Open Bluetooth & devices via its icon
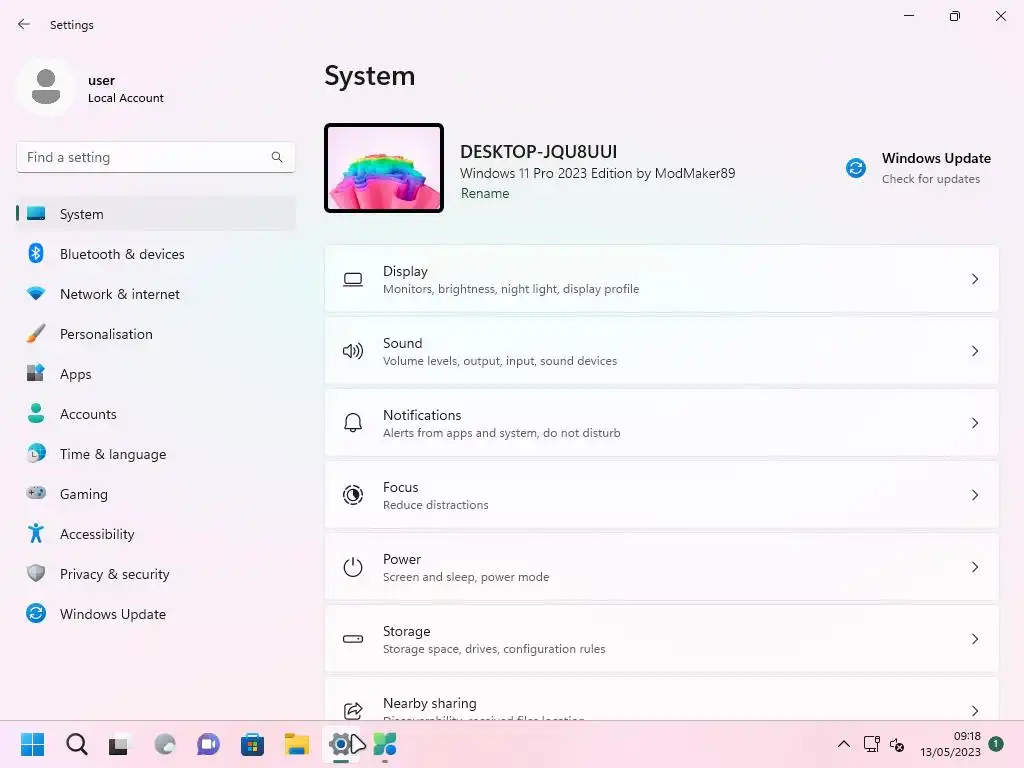The height and width of the screenshot is (768, 1024). click(x=36, y=253)
